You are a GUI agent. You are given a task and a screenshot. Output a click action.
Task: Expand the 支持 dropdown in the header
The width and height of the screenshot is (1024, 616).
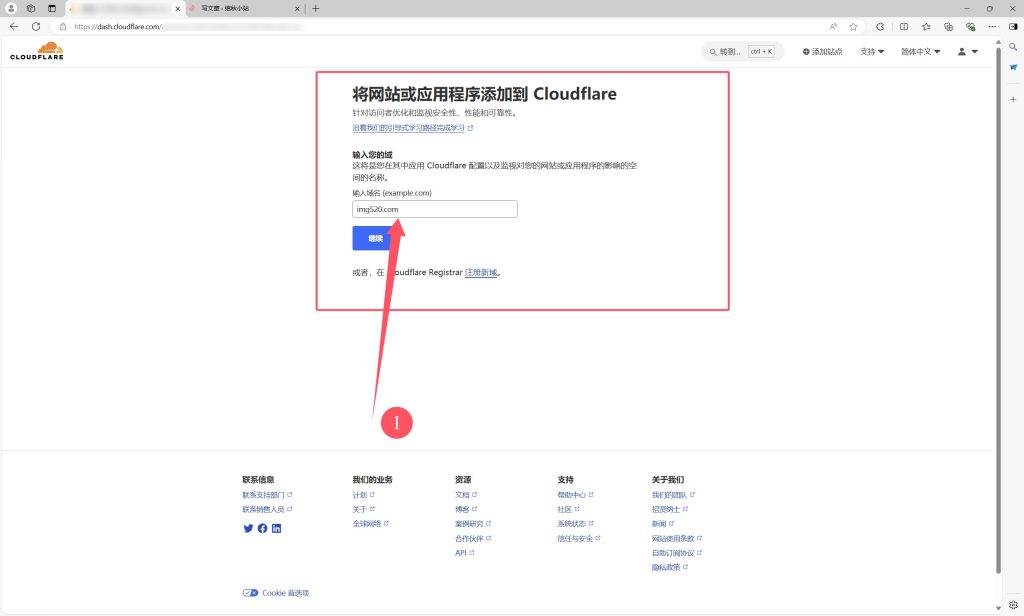pos(872,52)
